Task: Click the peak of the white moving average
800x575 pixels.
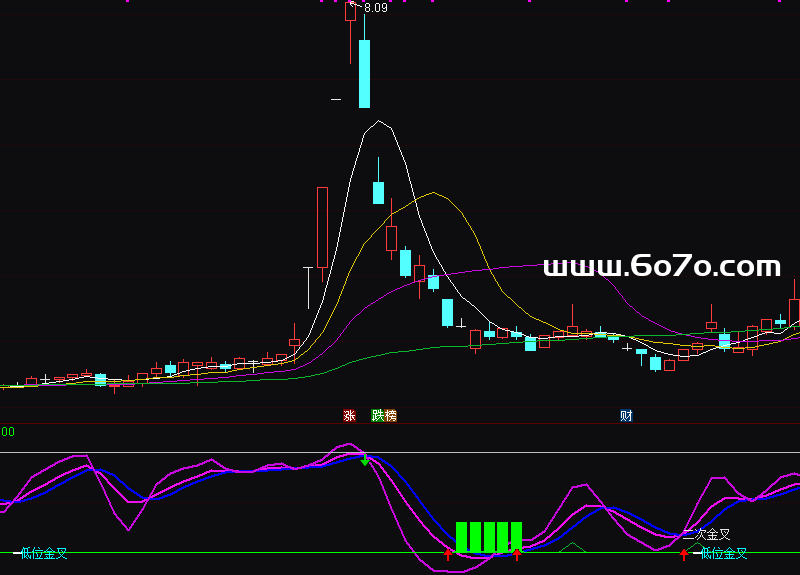Action: point(378,122)
